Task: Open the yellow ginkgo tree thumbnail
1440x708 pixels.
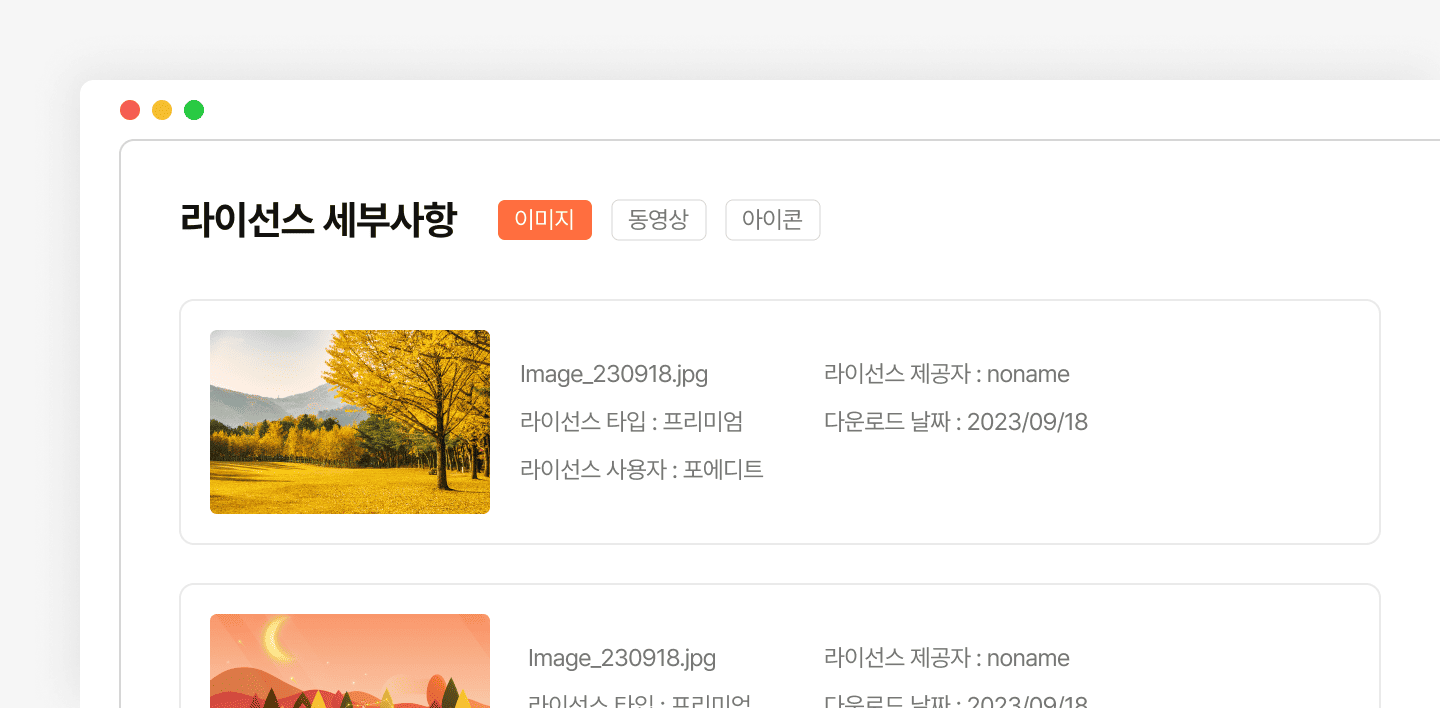Action: 350,422
